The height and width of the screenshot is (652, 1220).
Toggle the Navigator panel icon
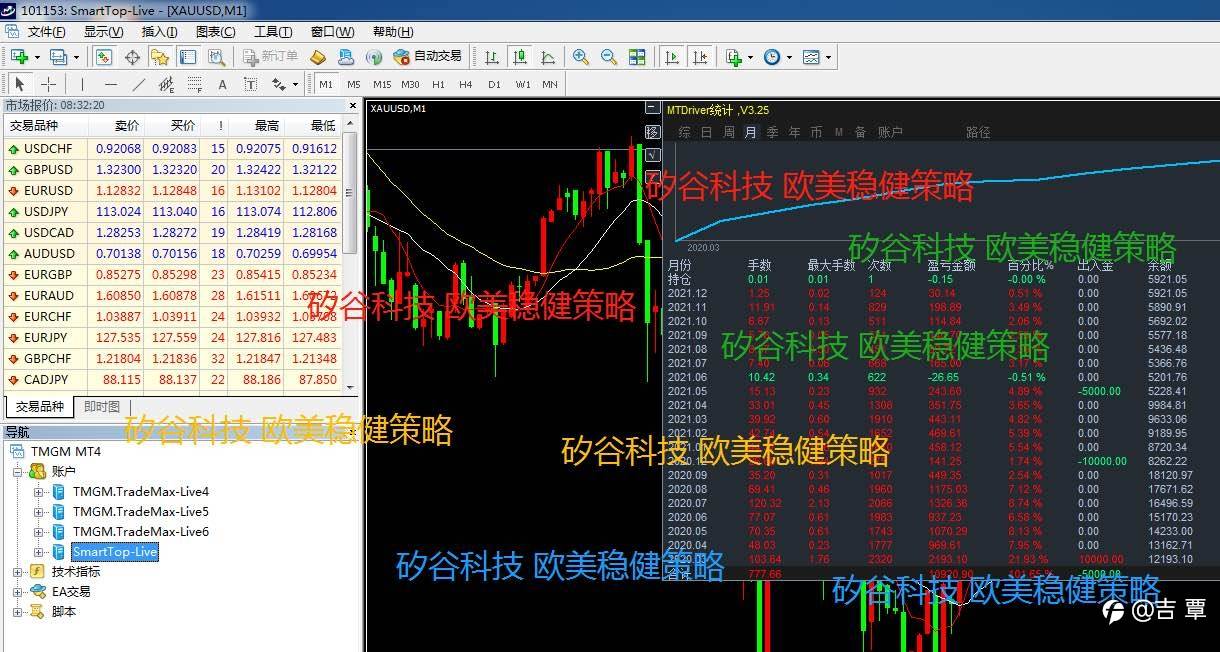click(x=159, y=57)
